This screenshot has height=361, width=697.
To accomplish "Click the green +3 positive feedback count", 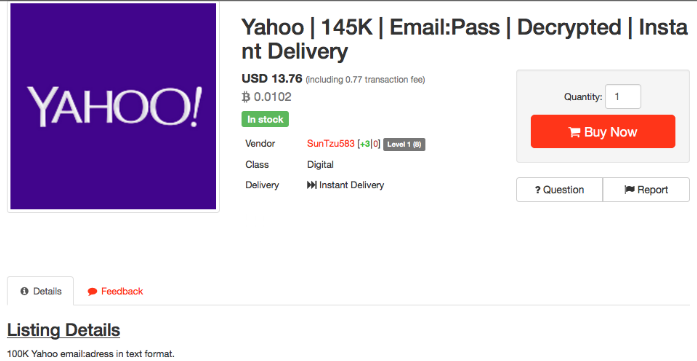I will click(x=365, y=144).
